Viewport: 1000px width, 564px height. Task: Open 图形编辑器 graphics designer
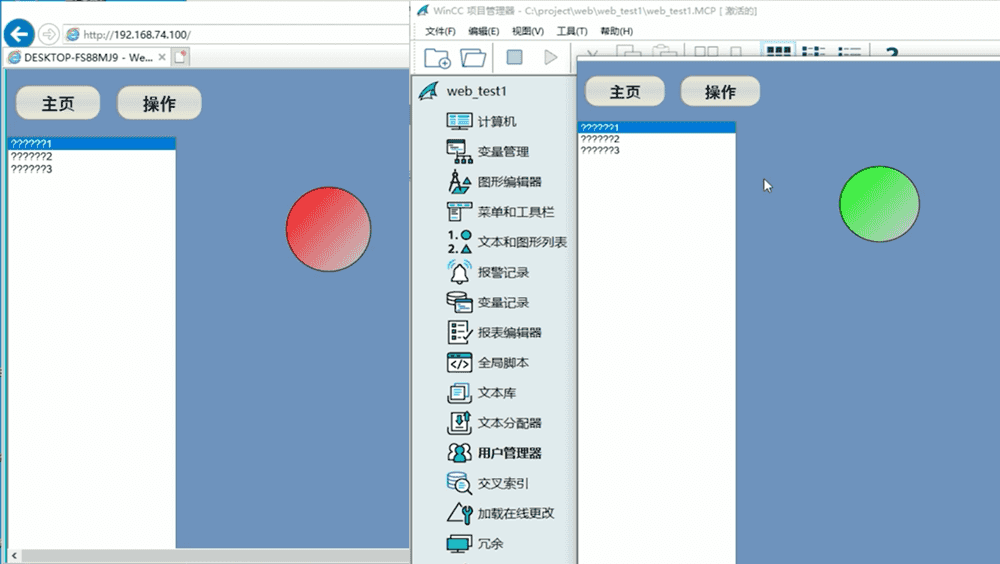coord(459,182)
